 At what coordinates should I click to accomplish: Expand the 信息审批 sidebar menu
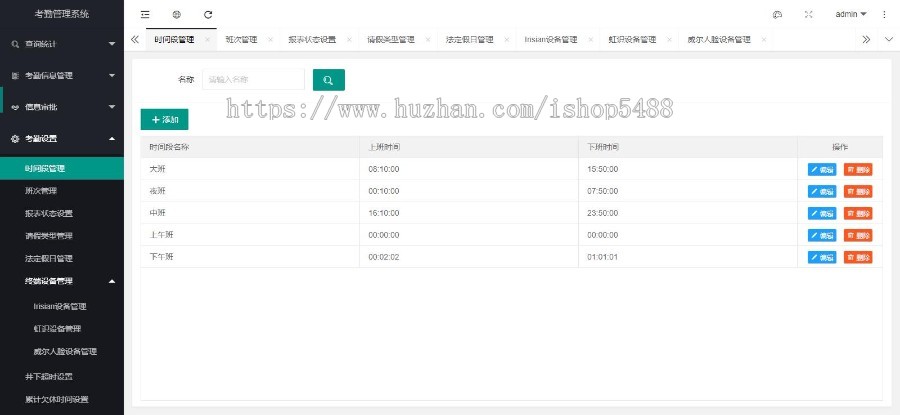click(x=112, y=107)
